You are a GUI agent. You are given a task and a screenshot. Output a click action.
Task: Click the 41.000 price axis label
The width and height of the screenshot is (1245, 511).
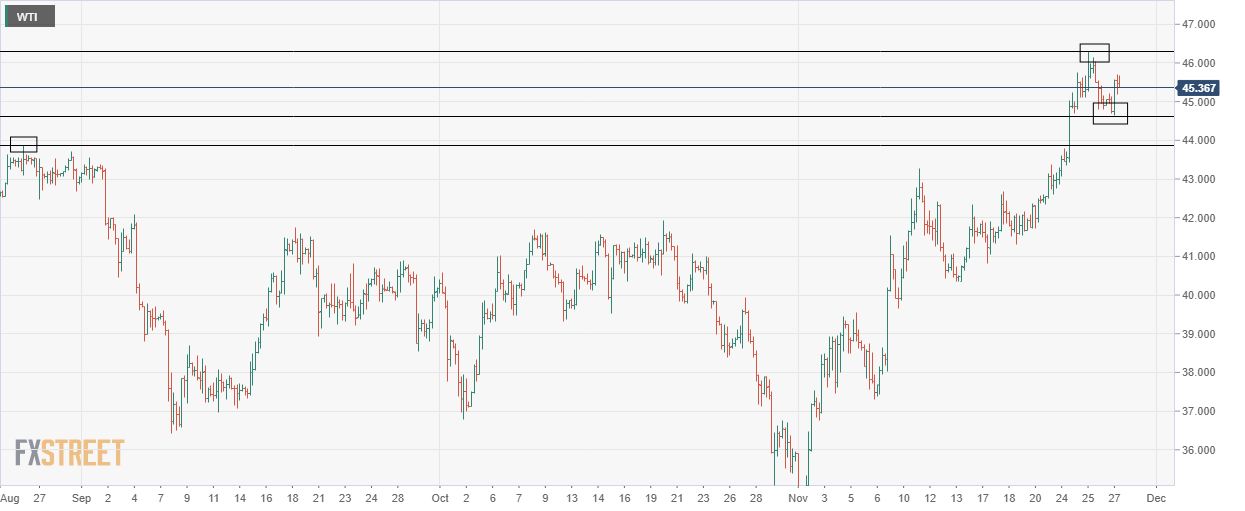coord(1199,257)
